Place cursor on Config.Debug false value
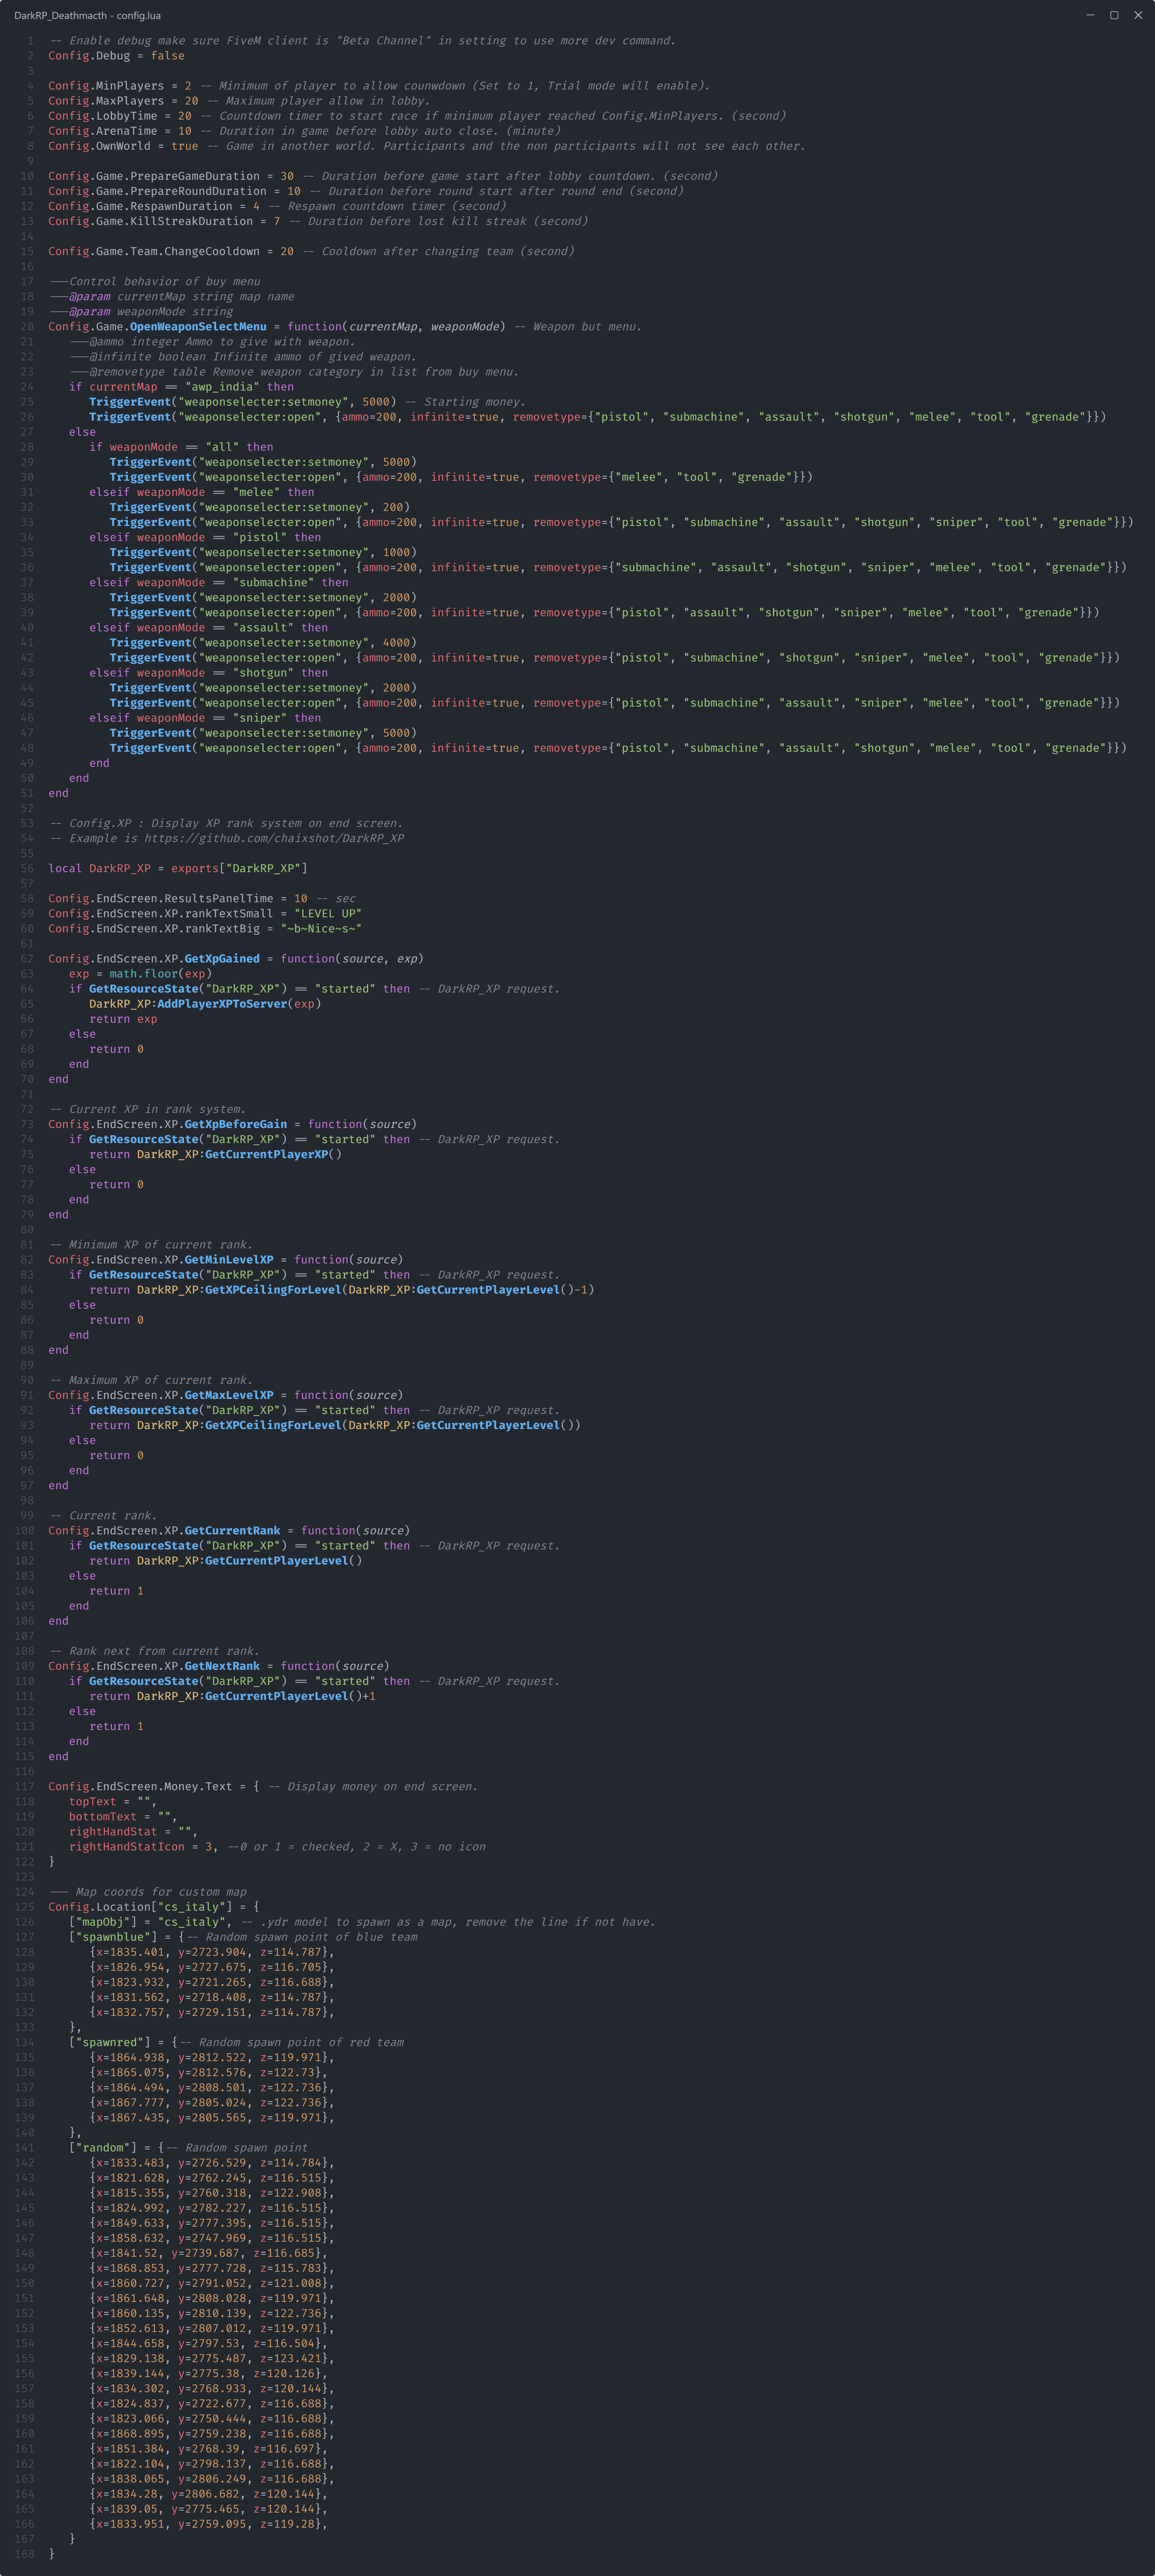Viewport: 1155px width, 2576px height. [168, 56]
